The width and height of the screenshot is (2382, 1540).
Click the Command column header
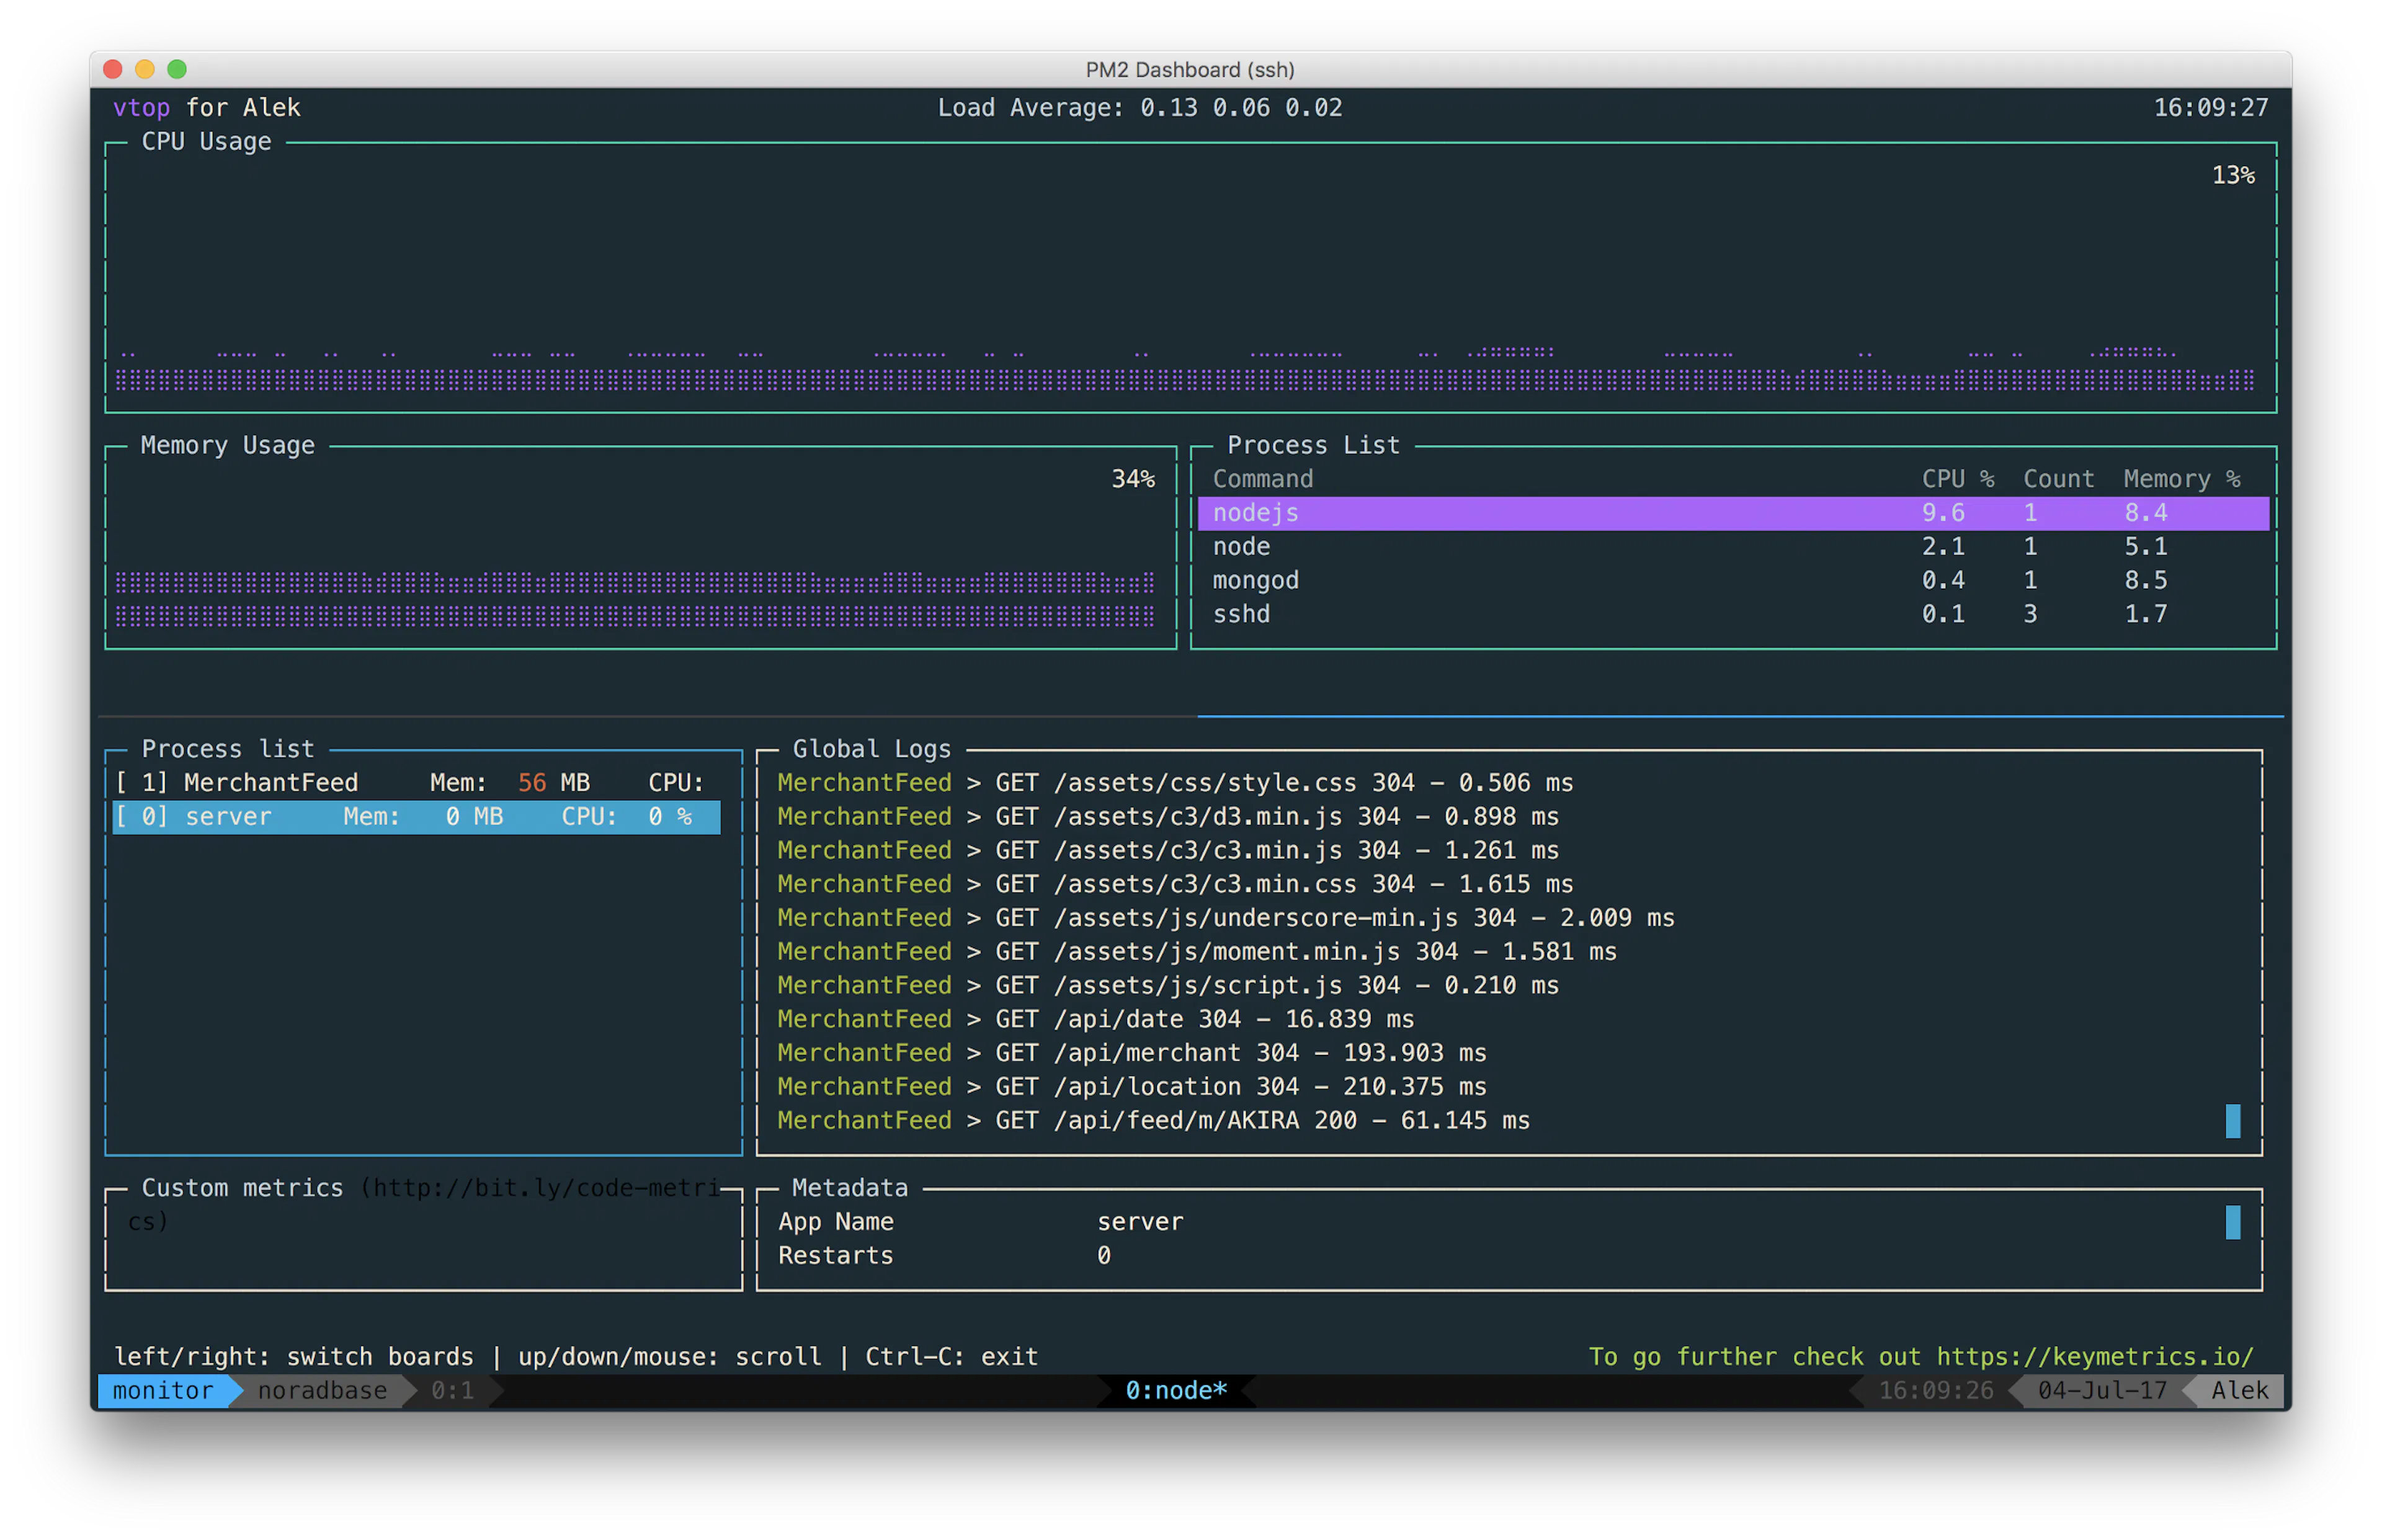pyautogui.click(x=1262, y=479)
